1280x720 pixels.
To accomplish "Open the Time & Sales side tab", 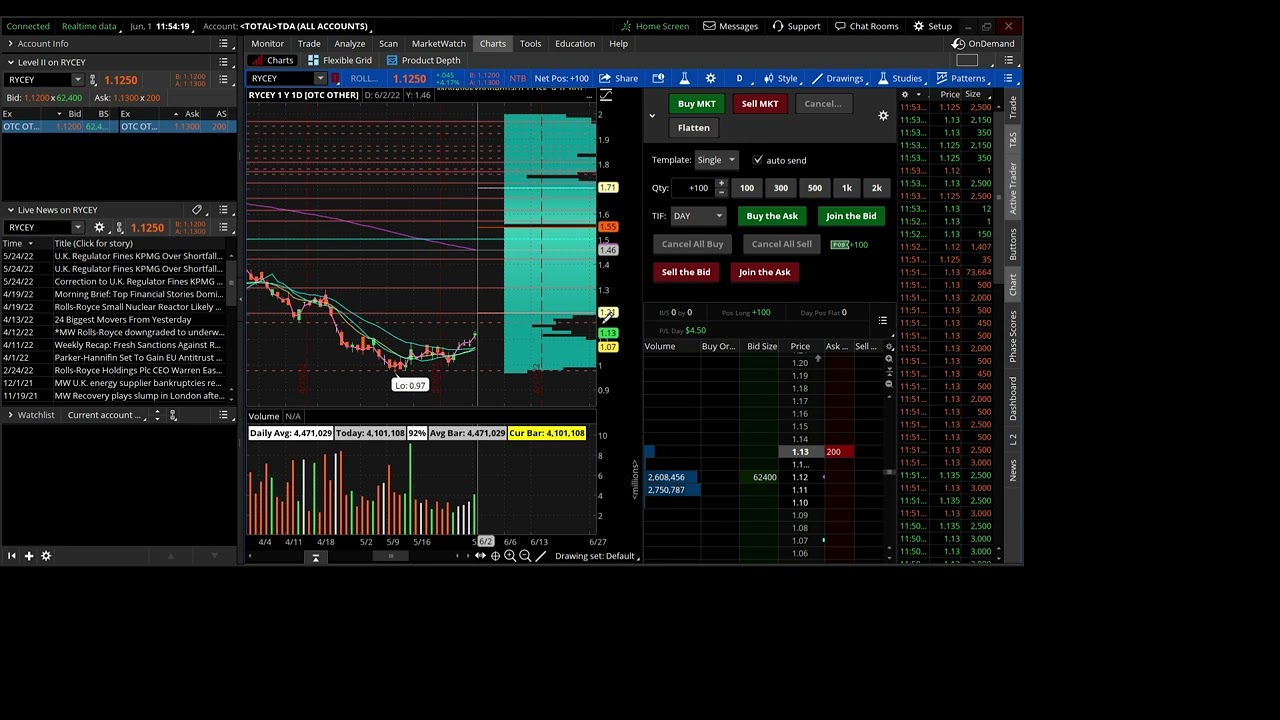I will (x=1012, y=138).
